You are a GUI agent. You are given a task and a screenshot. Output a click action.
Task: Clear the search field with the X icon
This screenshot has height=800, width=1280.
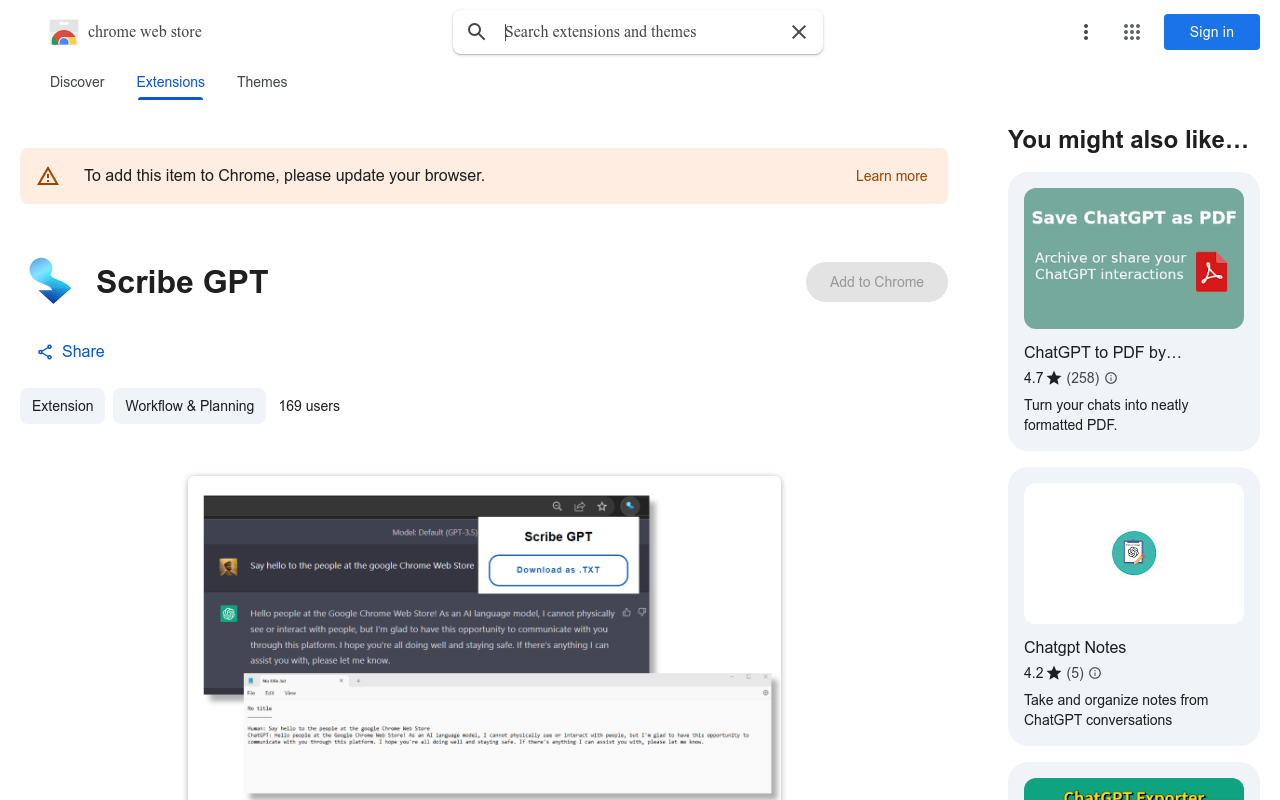coord(799,32)
